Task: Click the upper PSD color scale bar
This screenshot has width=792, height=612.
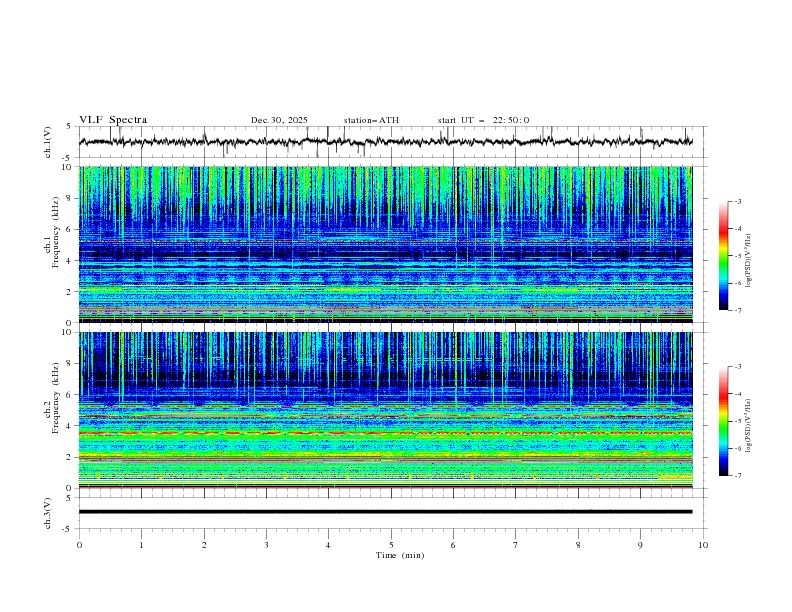Action: 723,256
